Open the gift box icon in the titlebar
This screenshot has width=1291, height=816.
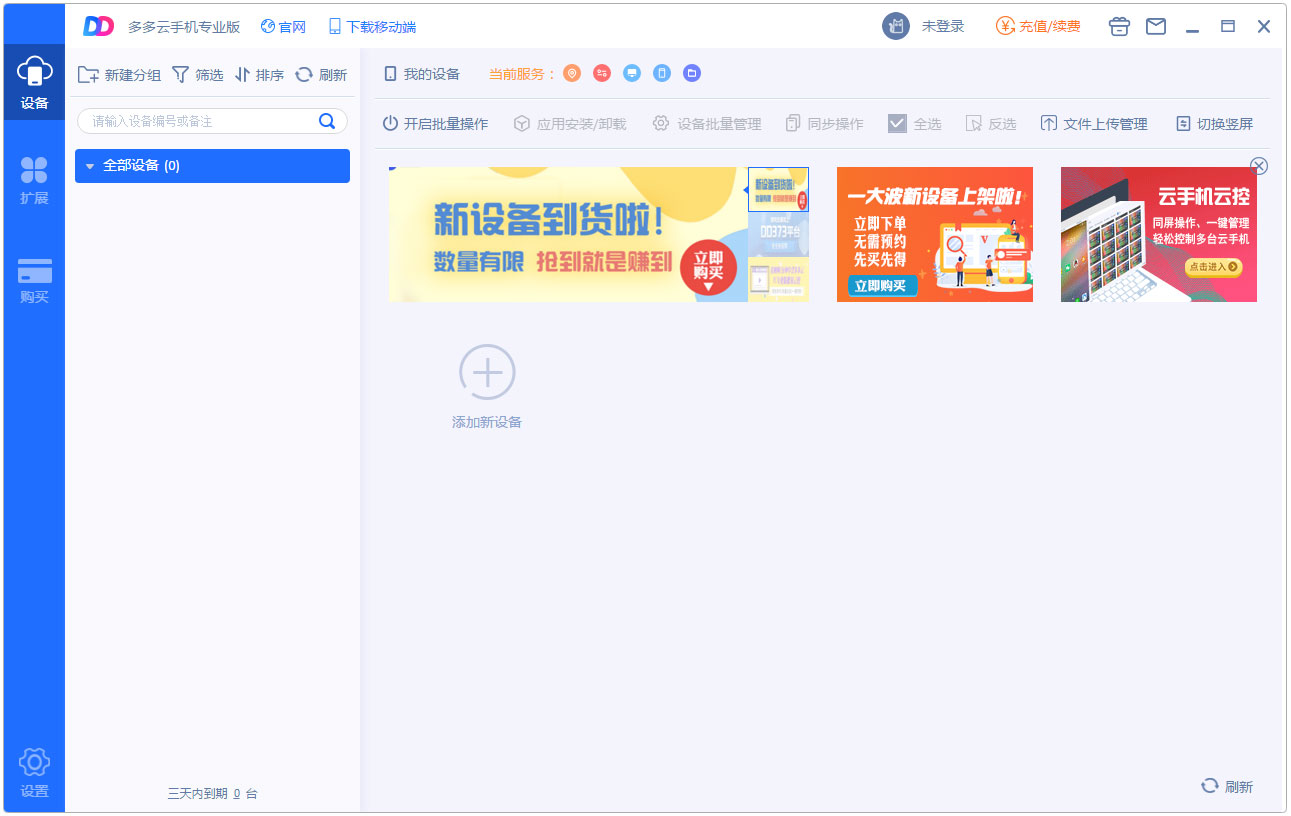1119,26
